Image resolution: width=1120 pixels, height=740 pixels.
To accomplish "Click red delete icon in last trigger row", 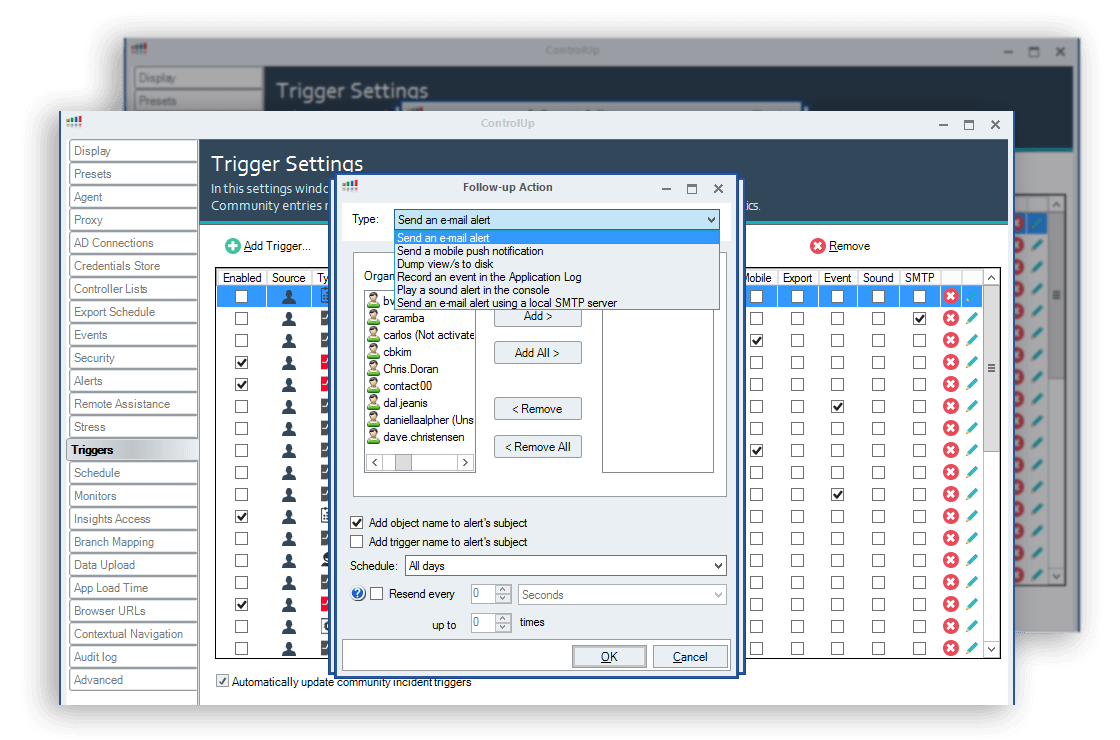I will coord(951,648).
